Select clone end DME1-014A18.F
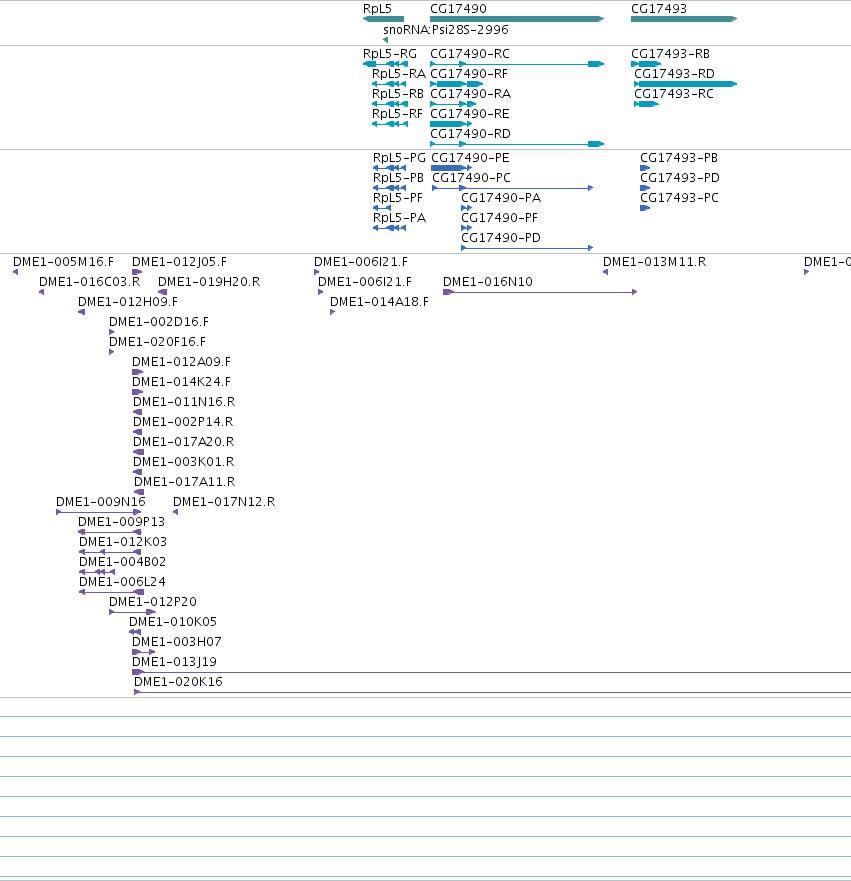 pos(333,312)
